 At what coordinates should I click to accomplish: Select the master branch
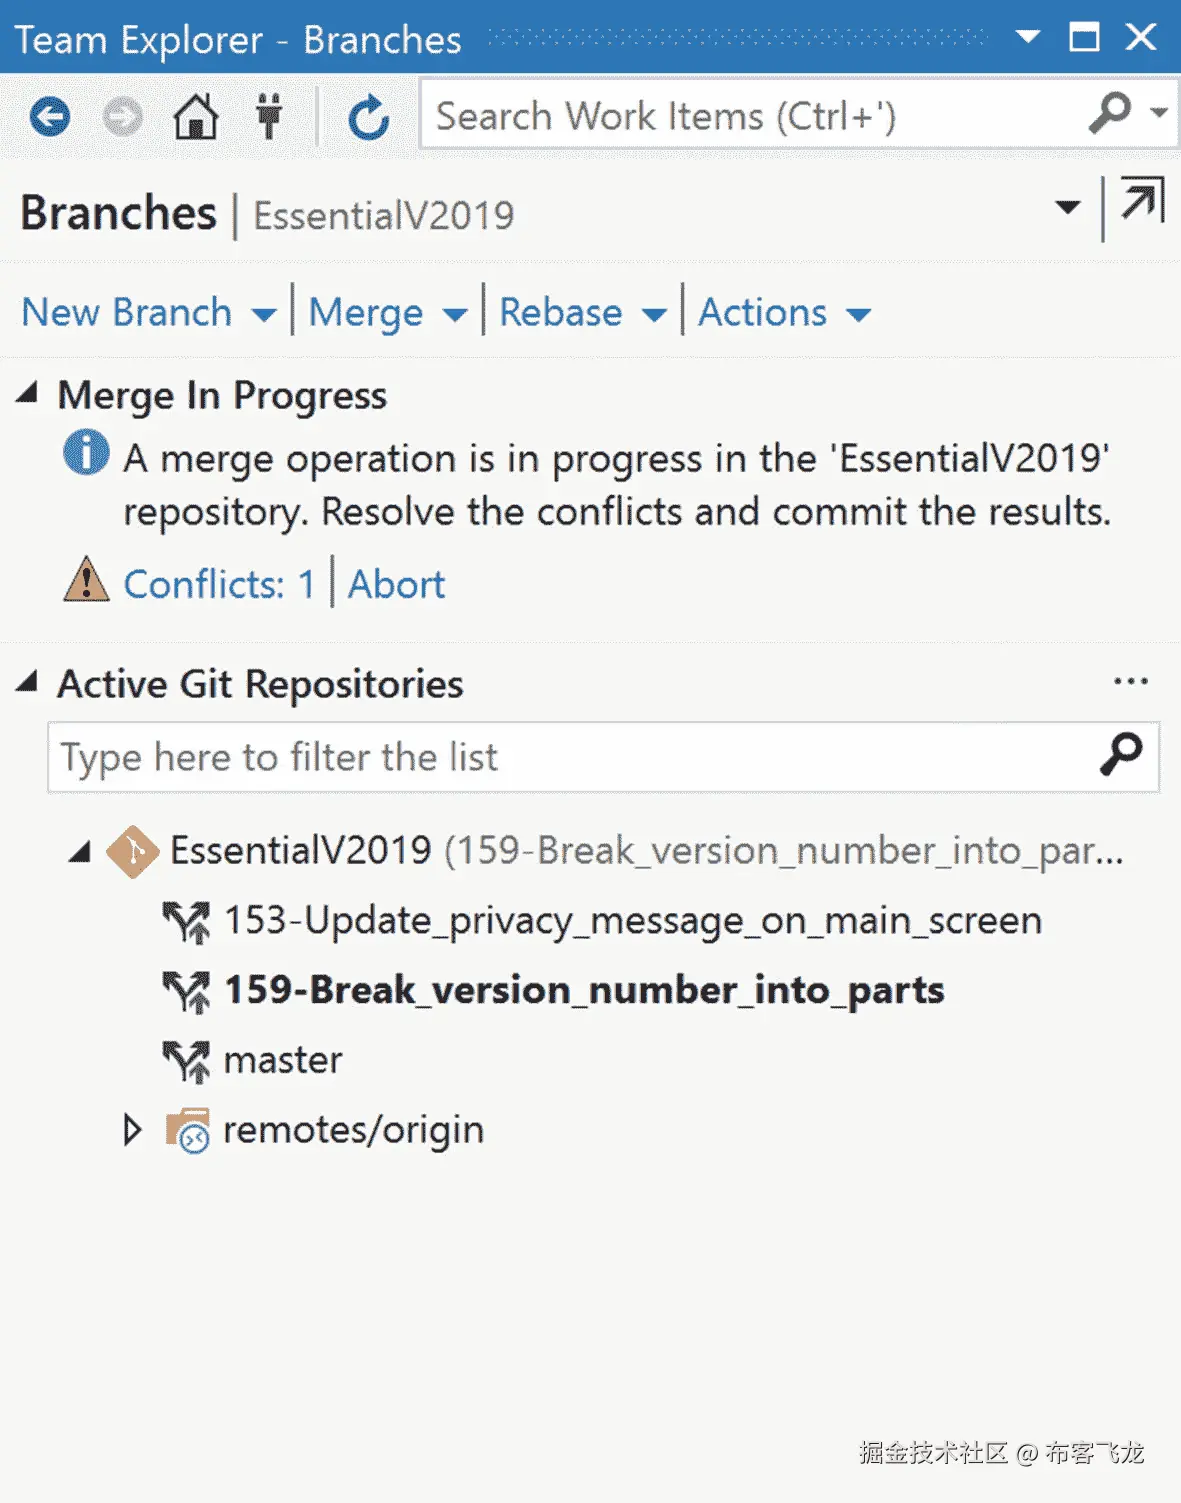pos(283,1060)
